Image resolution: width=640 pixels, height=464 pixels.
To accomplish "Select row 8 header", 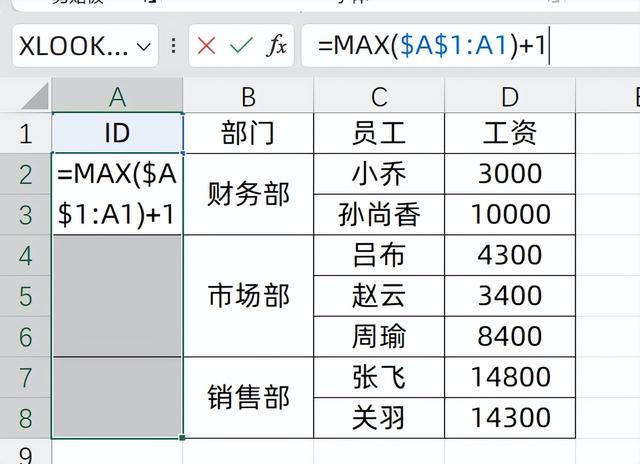I will [25, 418].
